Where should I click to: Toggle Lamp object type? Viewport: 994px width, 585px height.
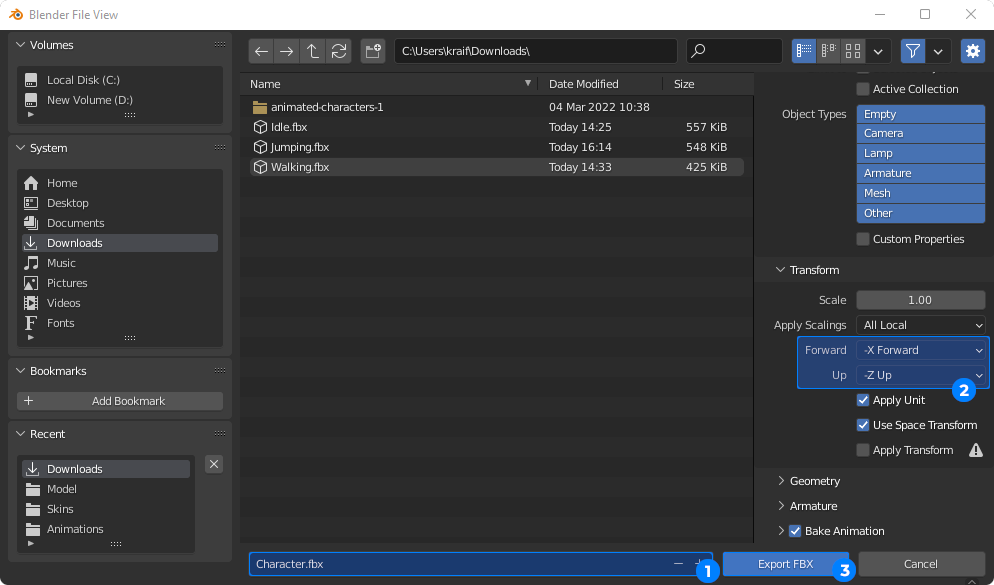[x=920, y=153]
